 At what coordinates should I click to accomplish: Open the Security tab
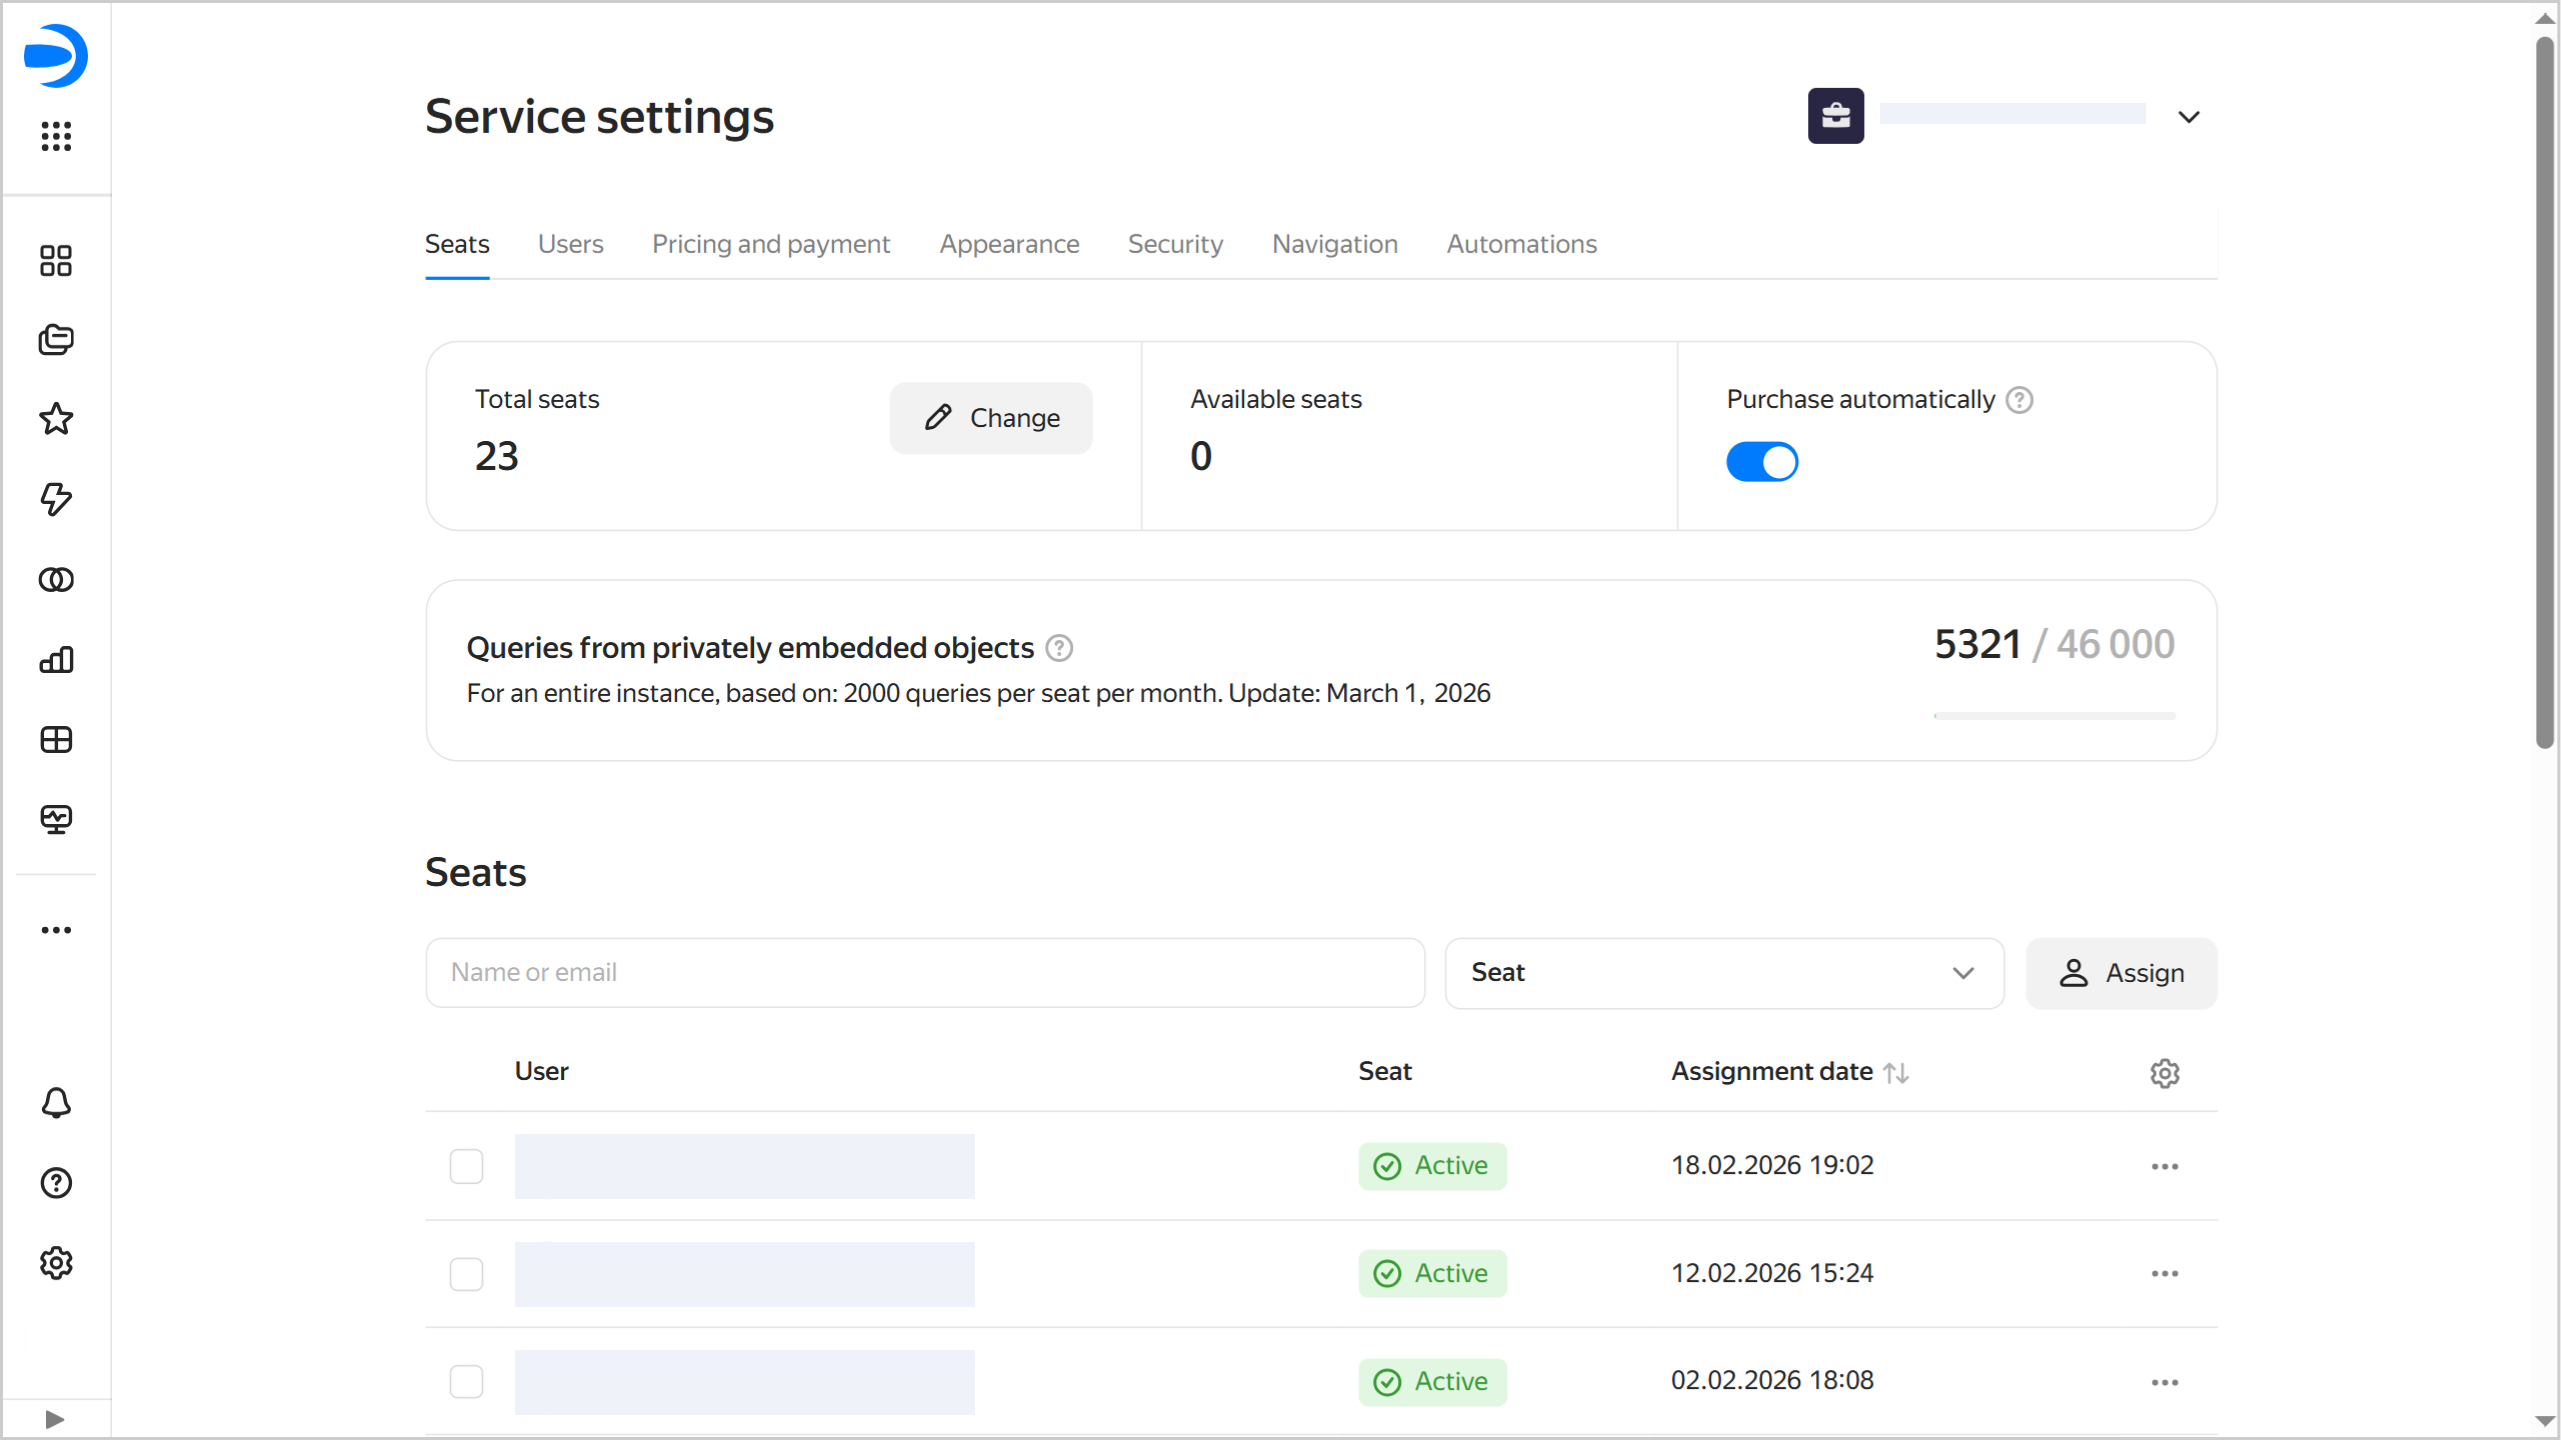pyautogui.click(x=1175, y=244)
